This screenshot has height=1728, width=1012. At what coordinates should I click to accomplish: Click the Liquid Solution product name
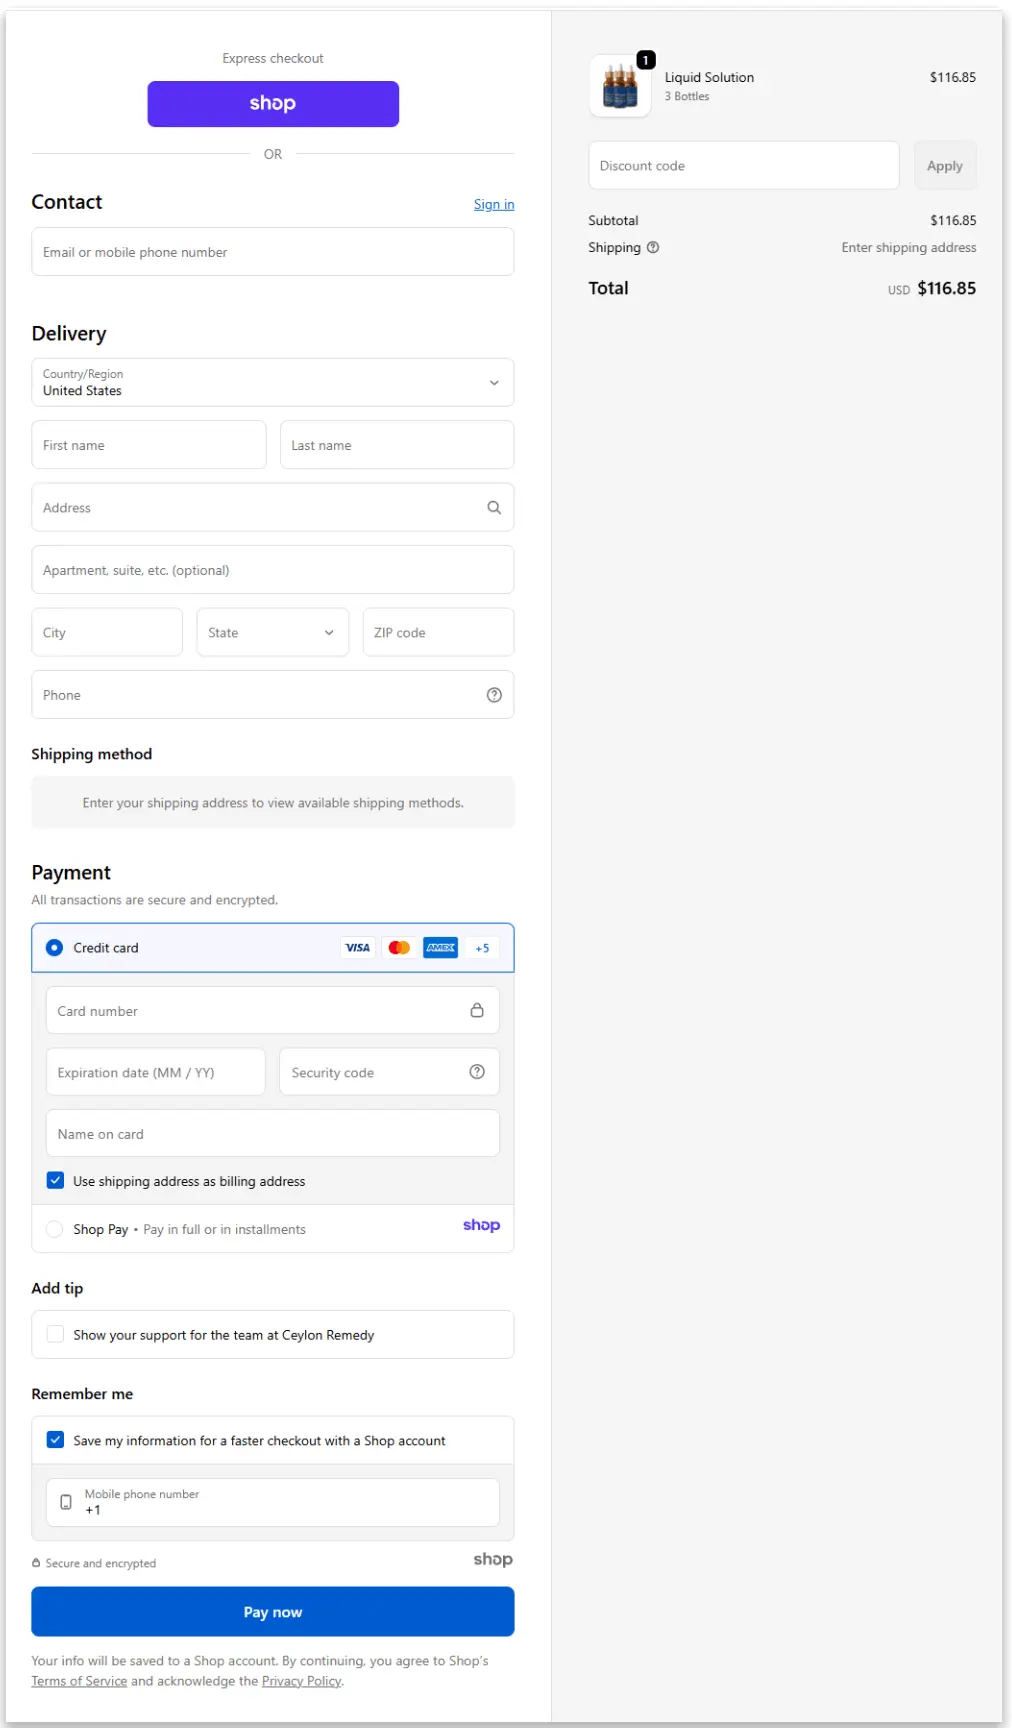tap(710, 77)
